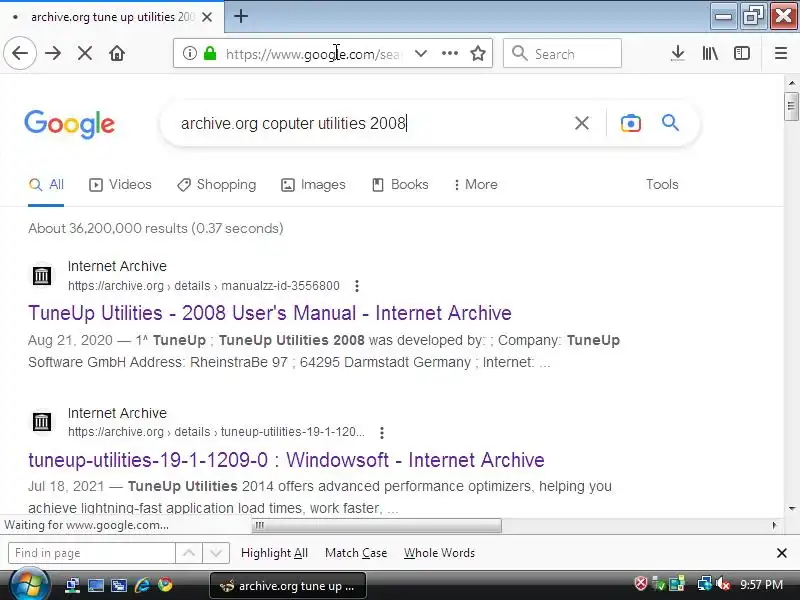Close the find bar

pyautogui.click(x=781, y=553)
